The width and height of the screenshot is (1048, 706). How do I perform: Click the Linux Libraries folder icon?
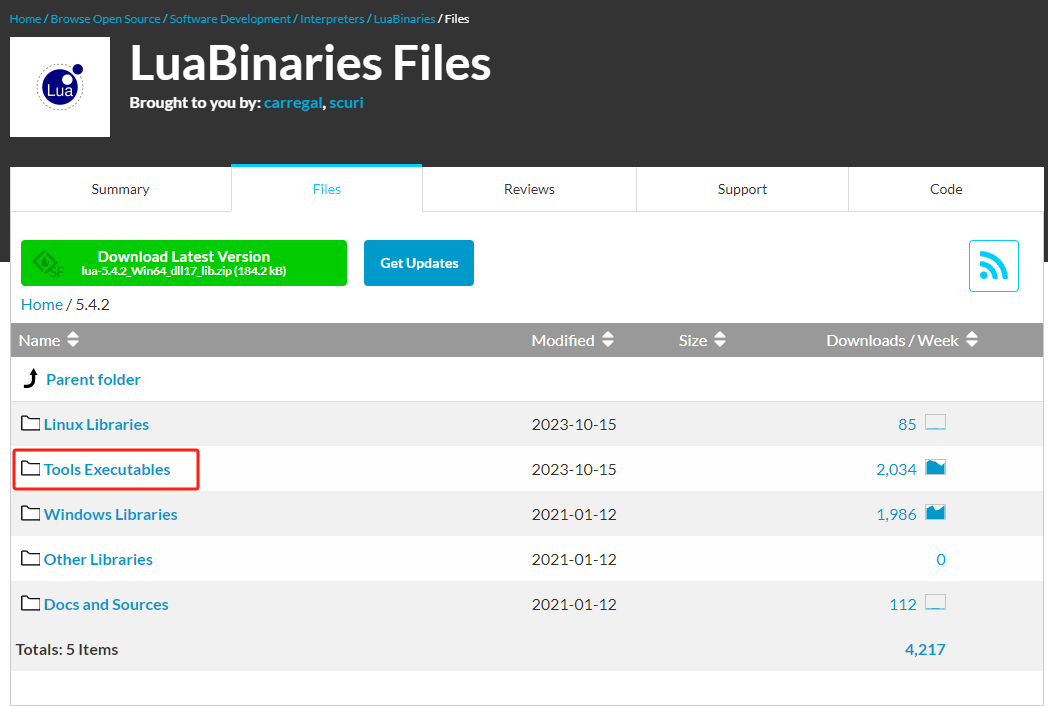click(x=30, y=424)
